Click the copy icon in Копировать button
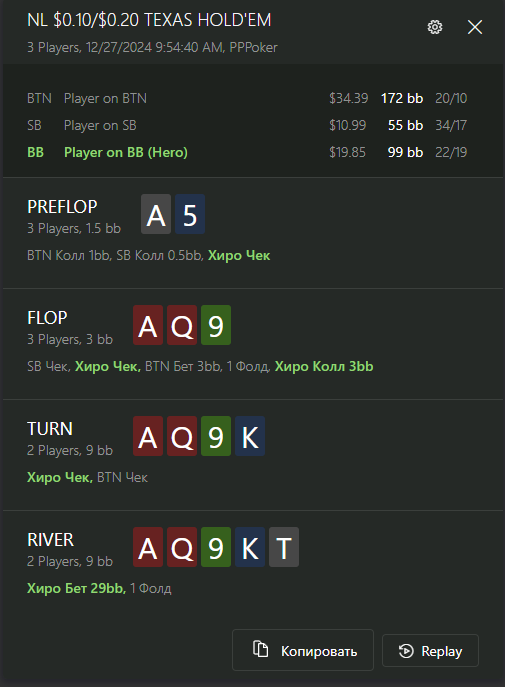 pyautogui.click(x=261, y=649)
